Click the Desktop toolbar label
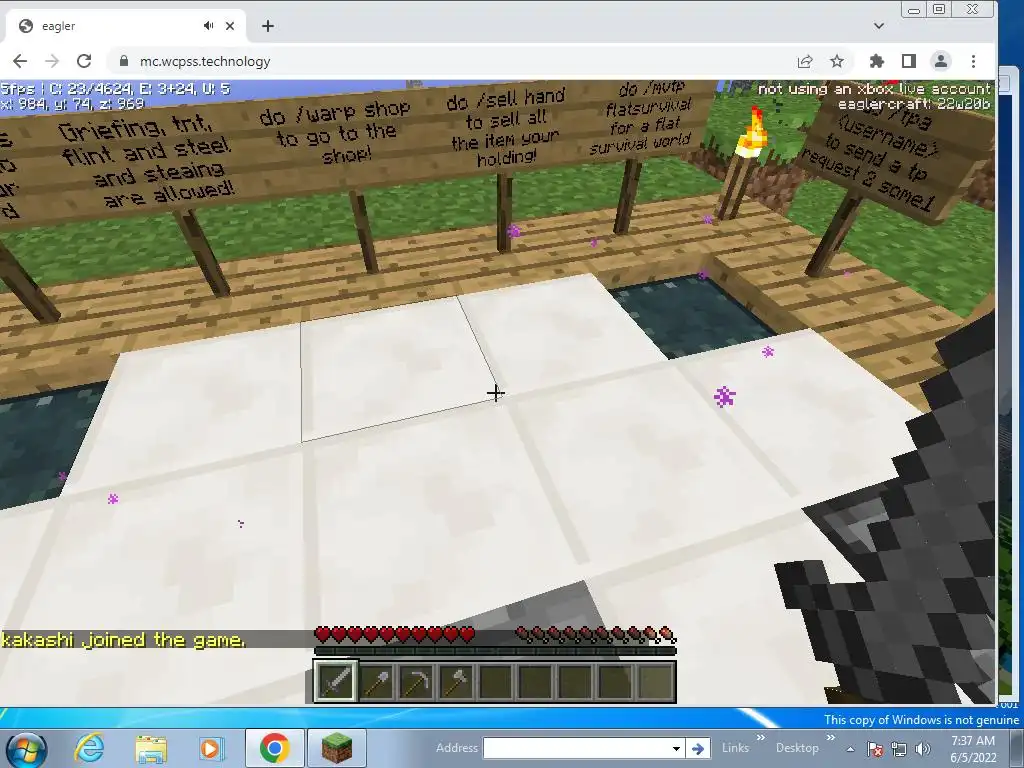The image size is (1024, 768). point(797,748)
